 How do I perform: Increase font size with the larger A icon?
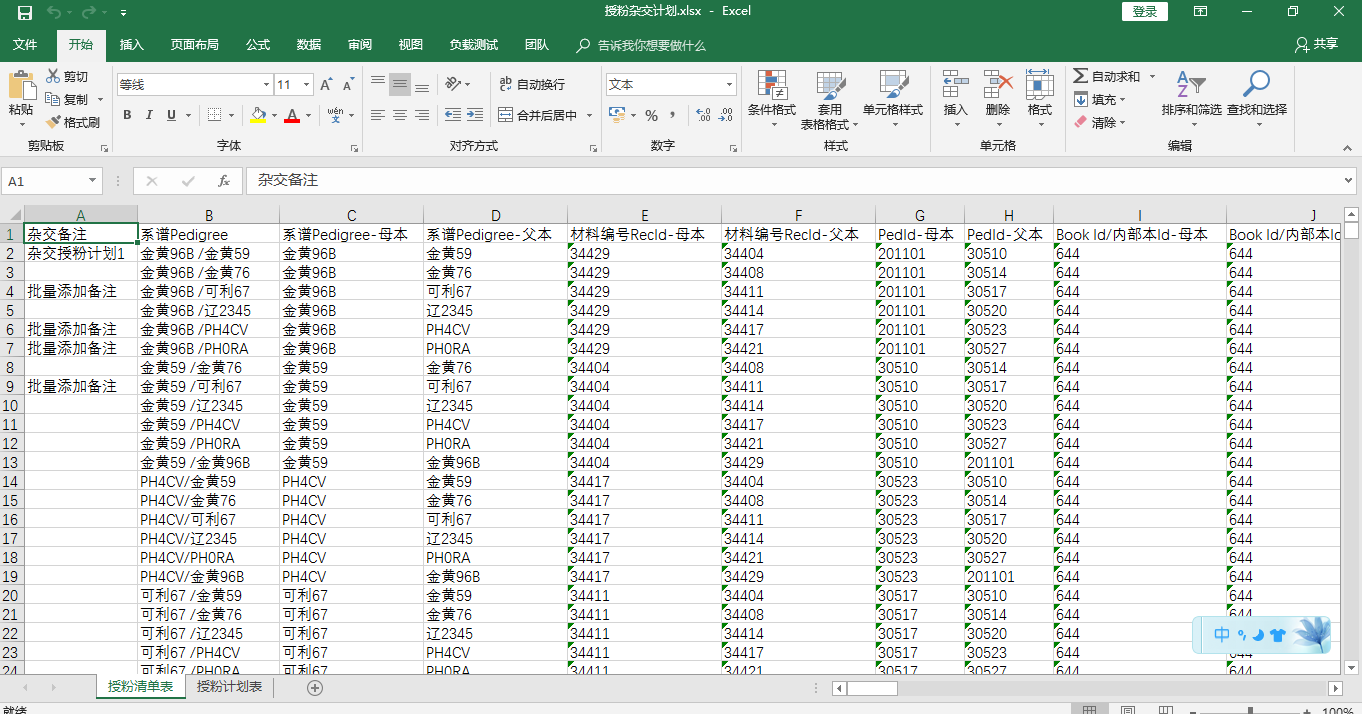tap(326, 85)
